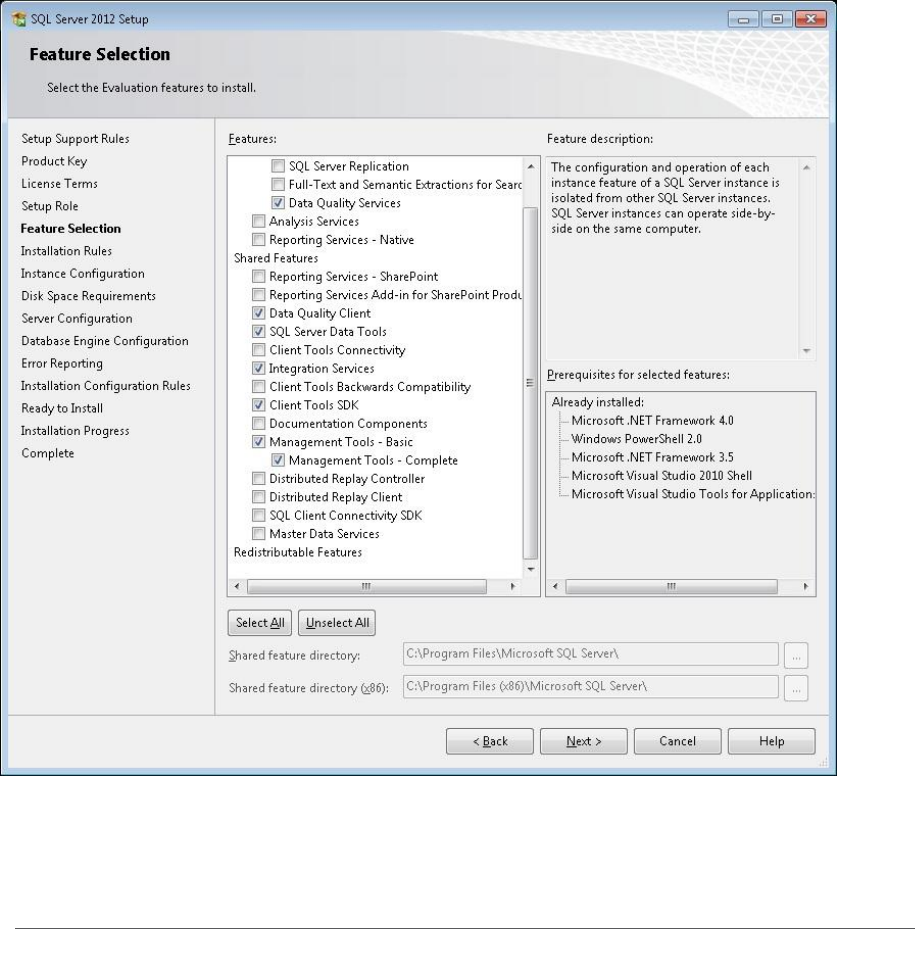The height and width of the screenshot is (974, 919).
Task: Check Master Data Services
Action: point(258,534)
